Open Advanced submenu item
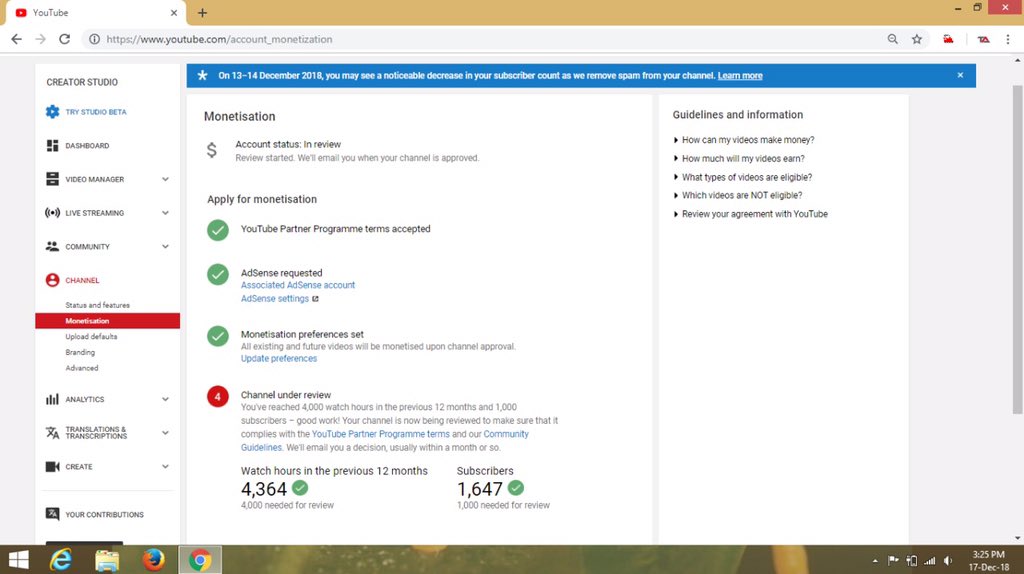This screenshot has height=574, width=1024. pos(82,368)
